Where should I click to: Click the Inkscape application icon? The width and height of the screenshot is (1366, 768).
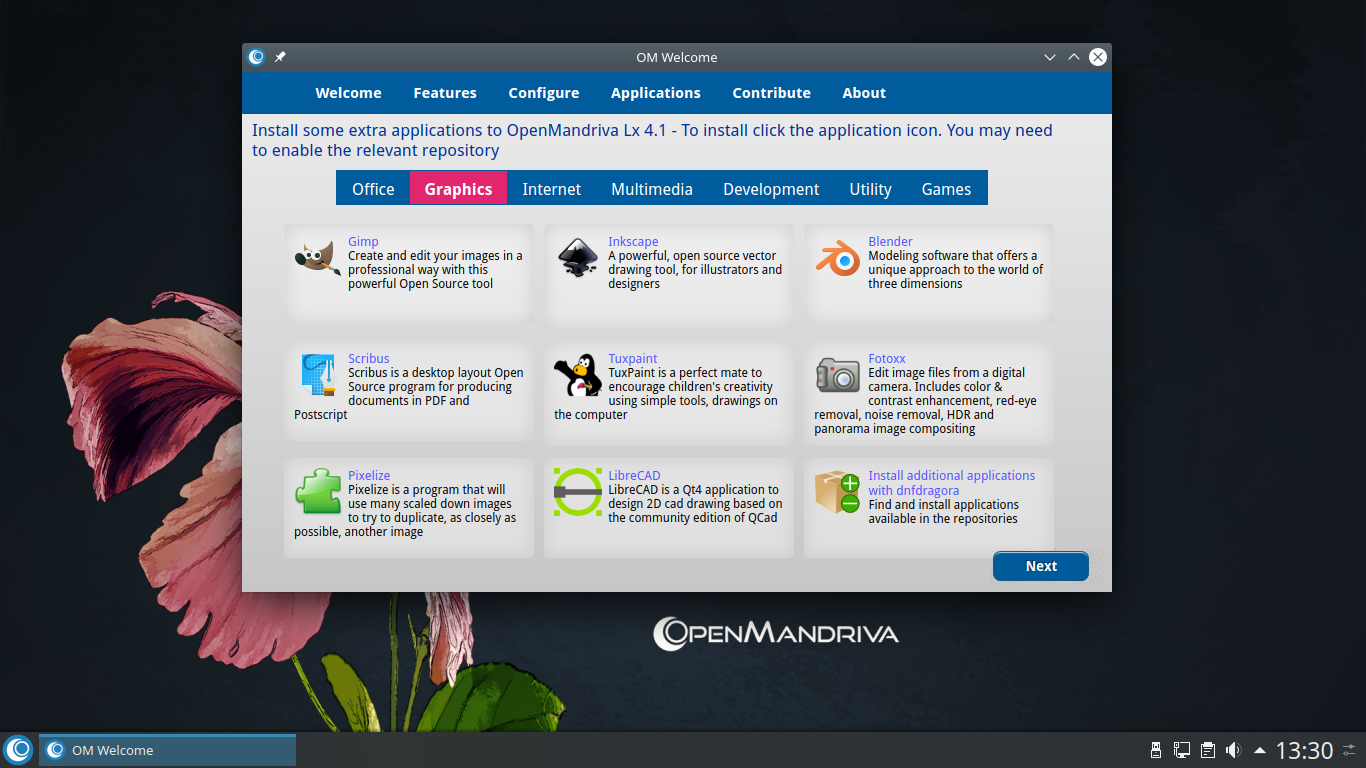tap(578, 259)
